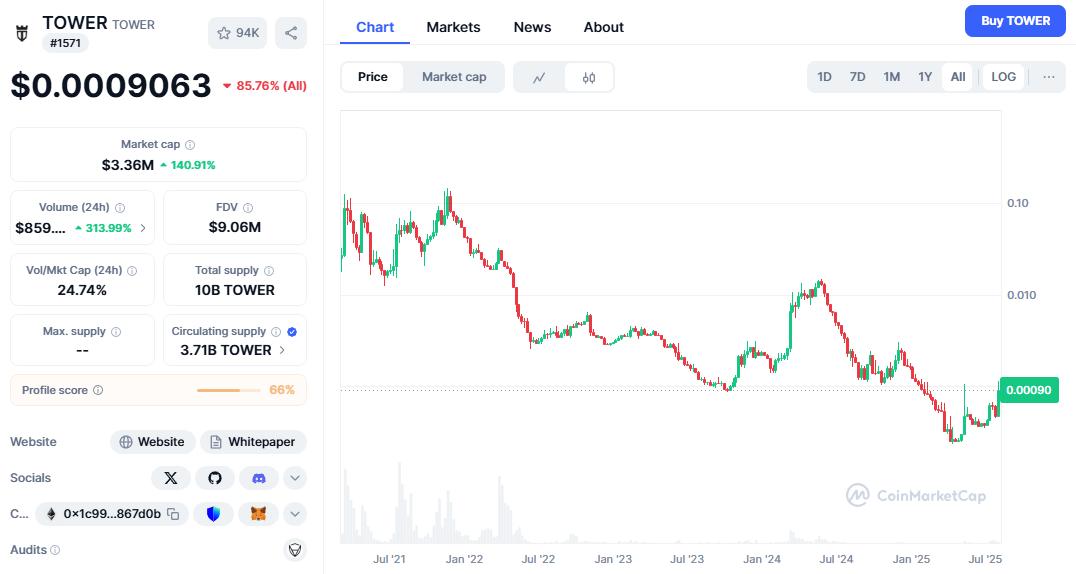The image size is (1076, 574).
Task: Click the TOWER coin logo
Action: click(22, 33)
